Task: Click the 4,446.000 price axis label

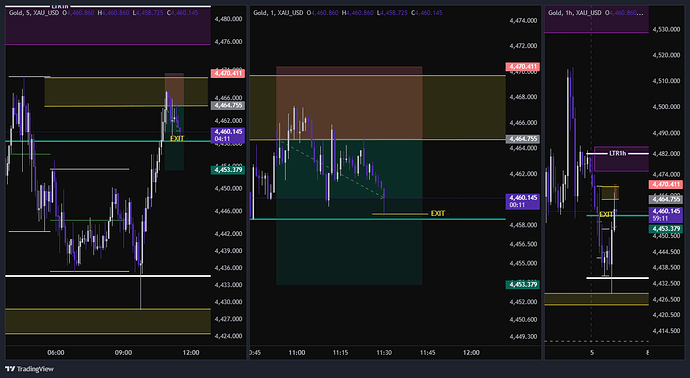Action: pos(228,211)
